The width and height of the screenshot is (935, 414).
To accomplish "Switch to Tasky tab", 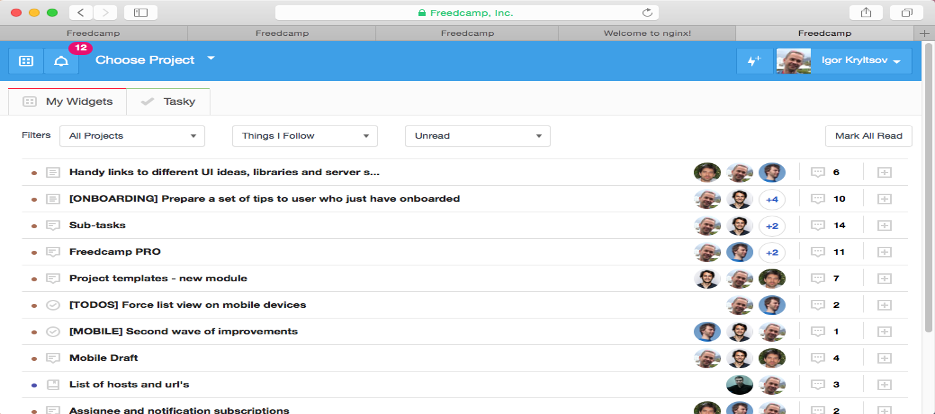I will coord(168,101).
